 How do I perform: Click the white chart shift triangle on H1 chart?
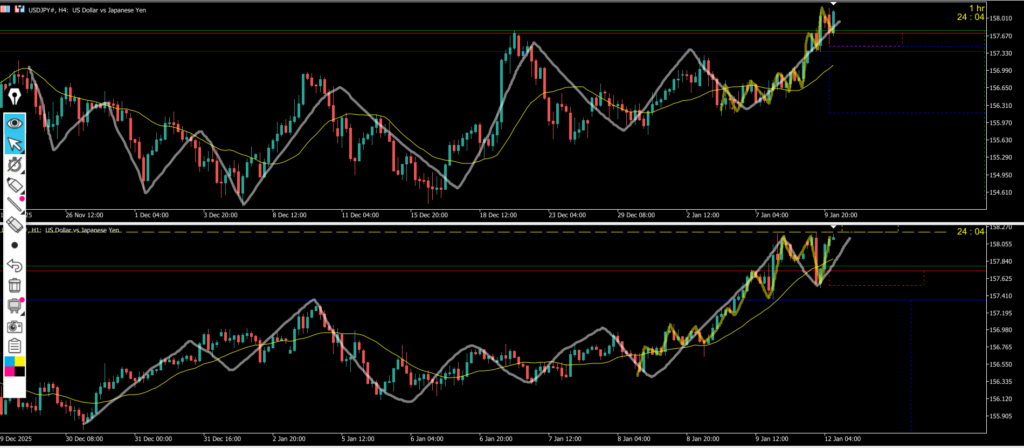(x=834, y=228)
